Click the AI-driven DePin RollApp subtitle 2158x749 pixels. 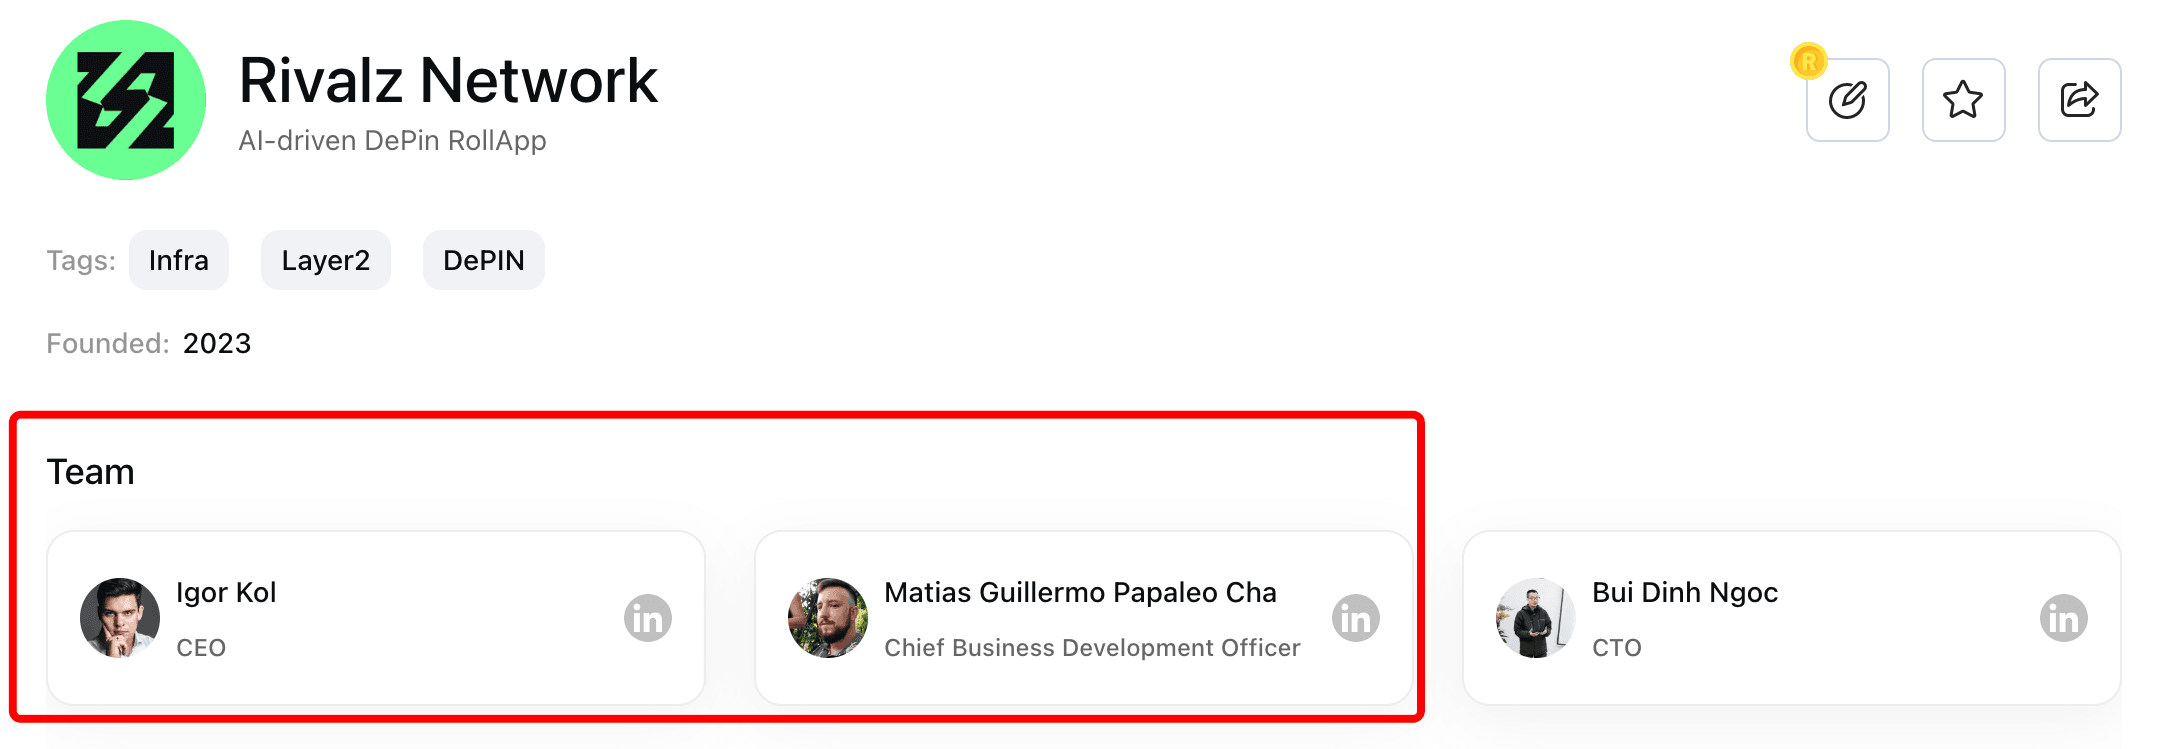[x=392, y=141]
